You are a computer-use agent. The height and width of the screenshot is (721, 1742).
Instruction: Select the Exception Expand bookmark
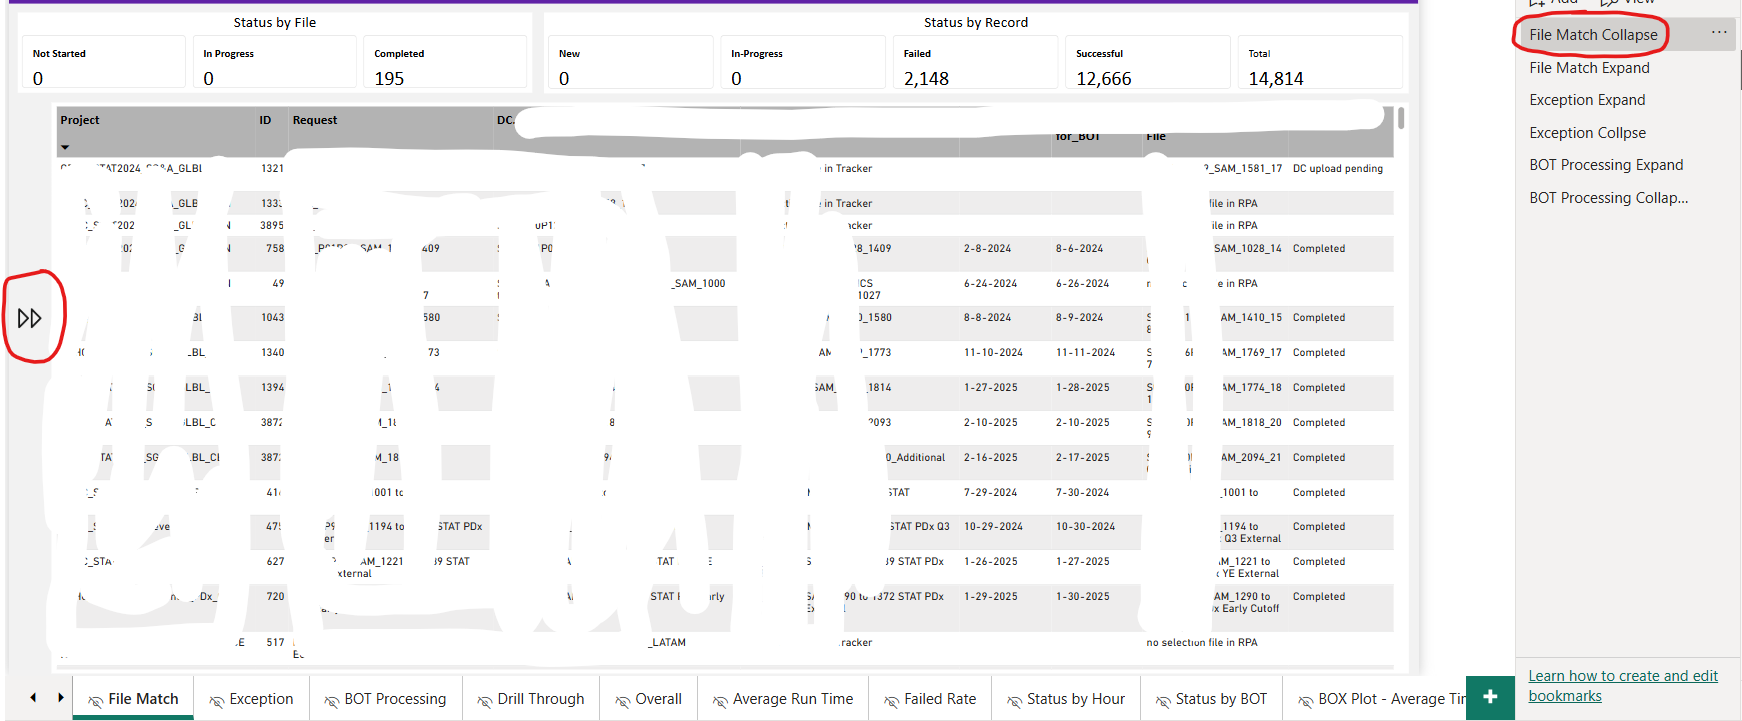[x=1587, y=100]
